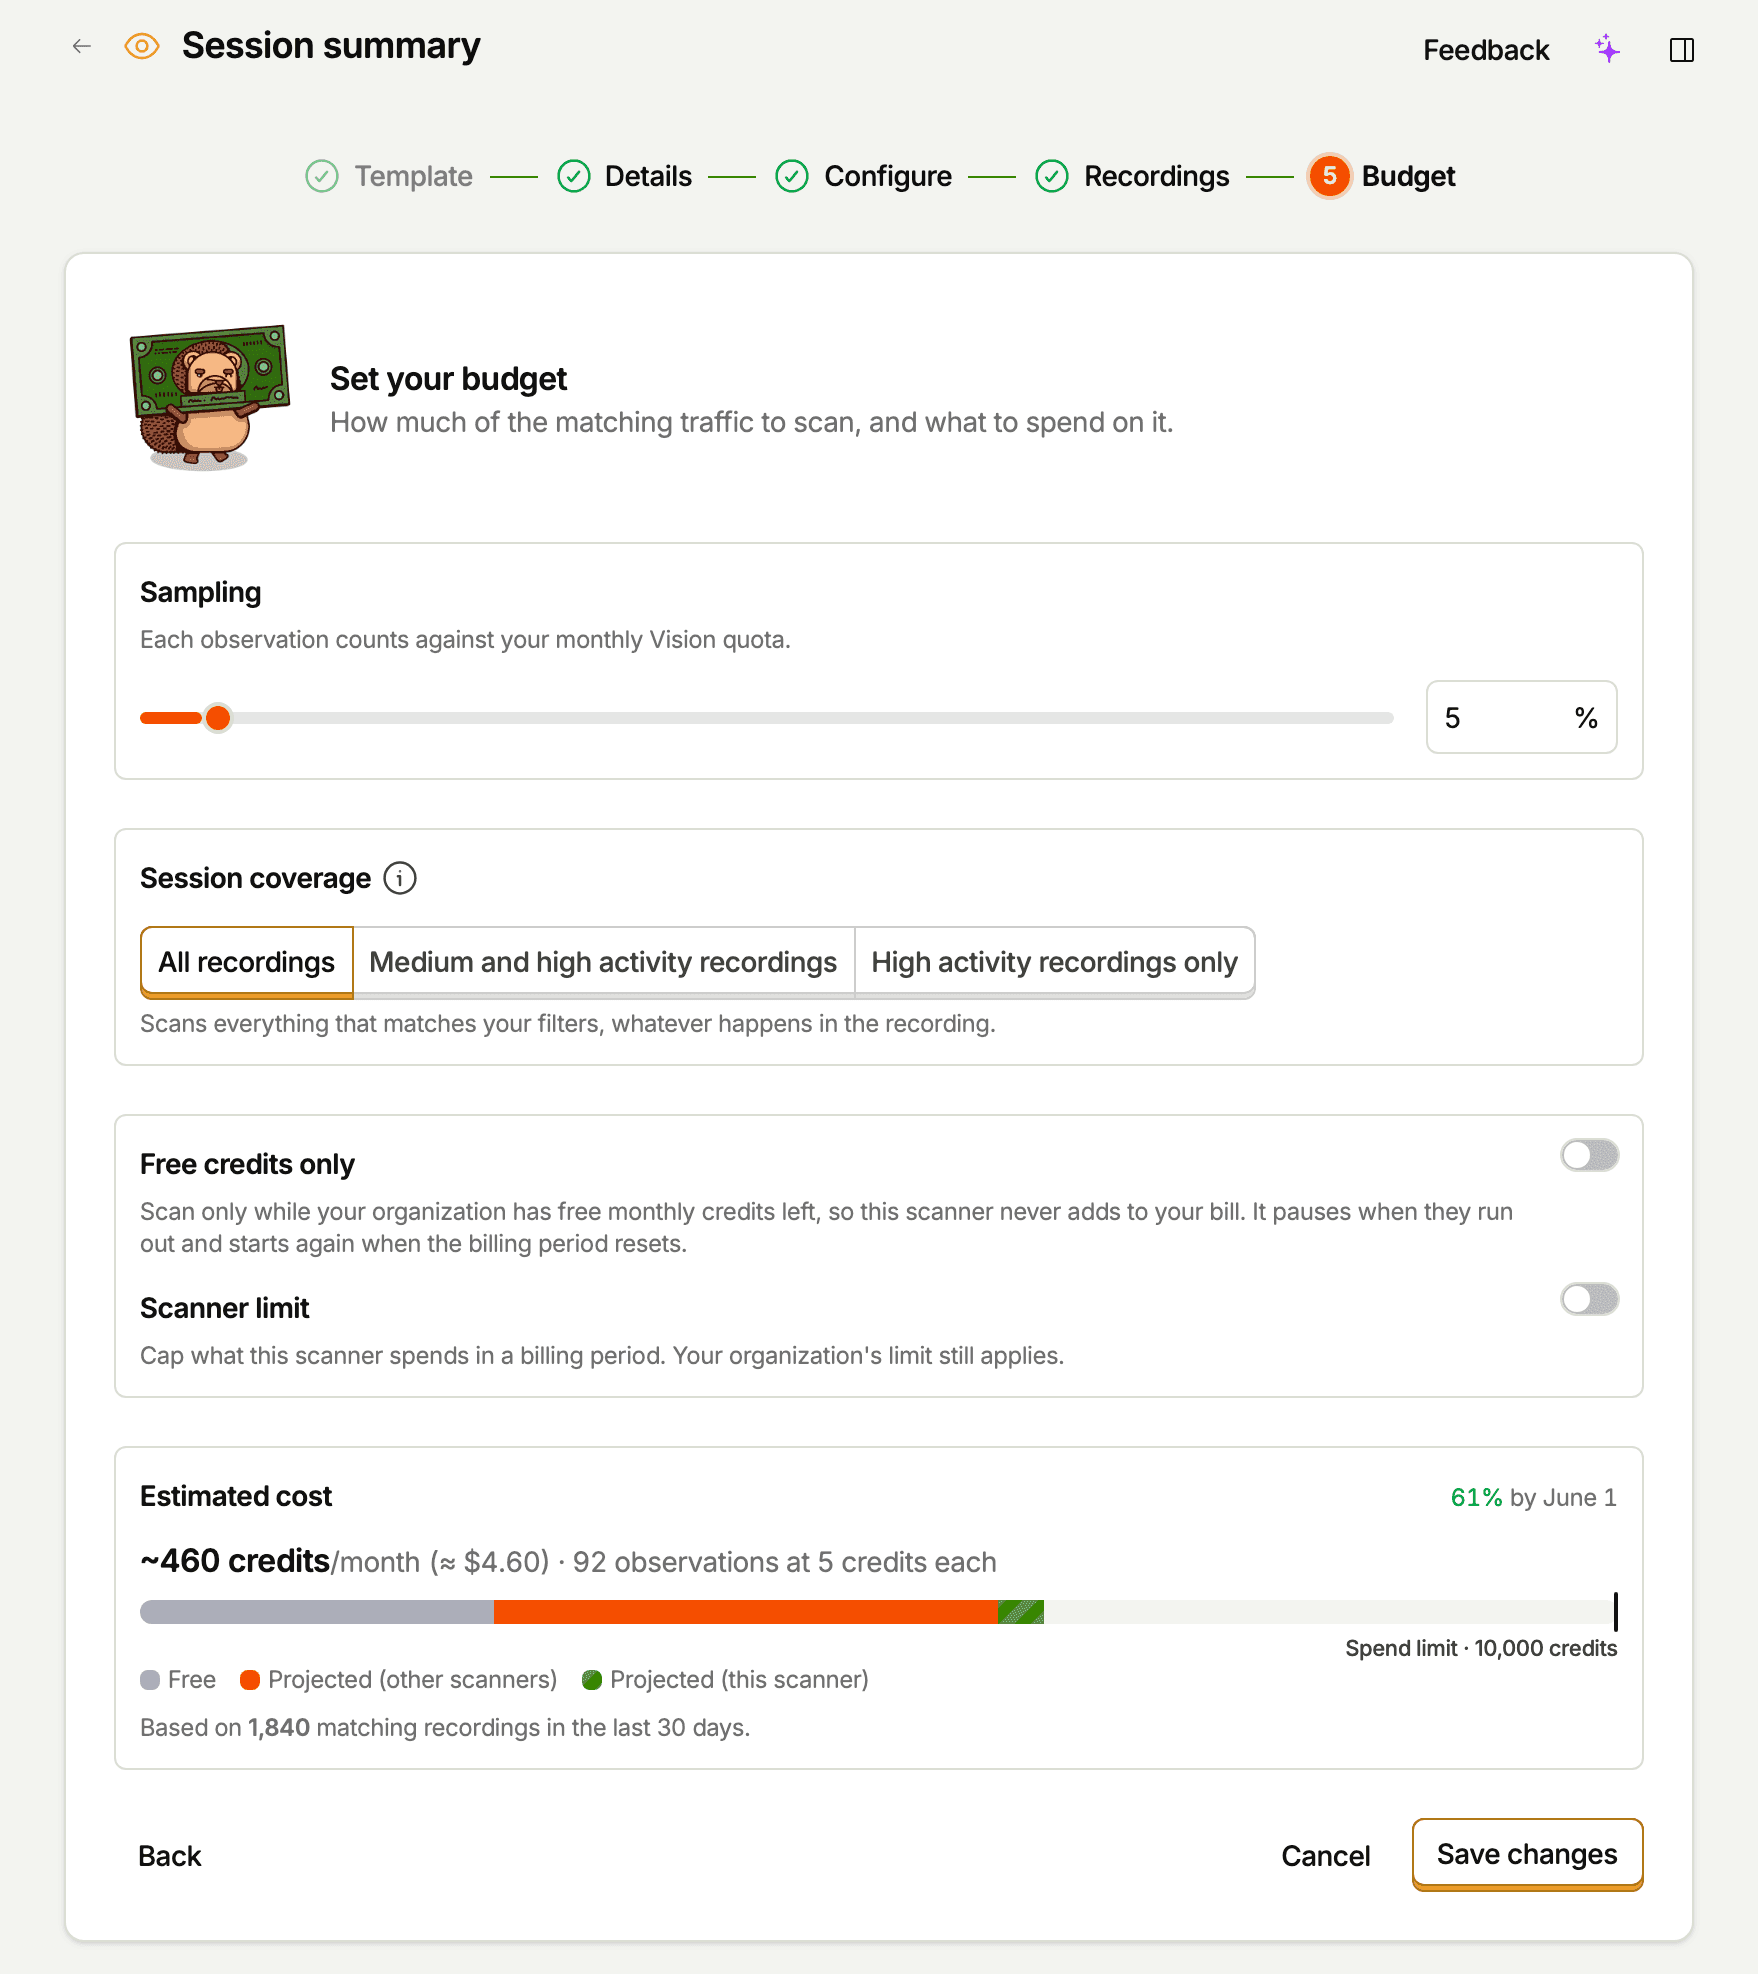Select Medium and high activity recordings

point(603,962)
